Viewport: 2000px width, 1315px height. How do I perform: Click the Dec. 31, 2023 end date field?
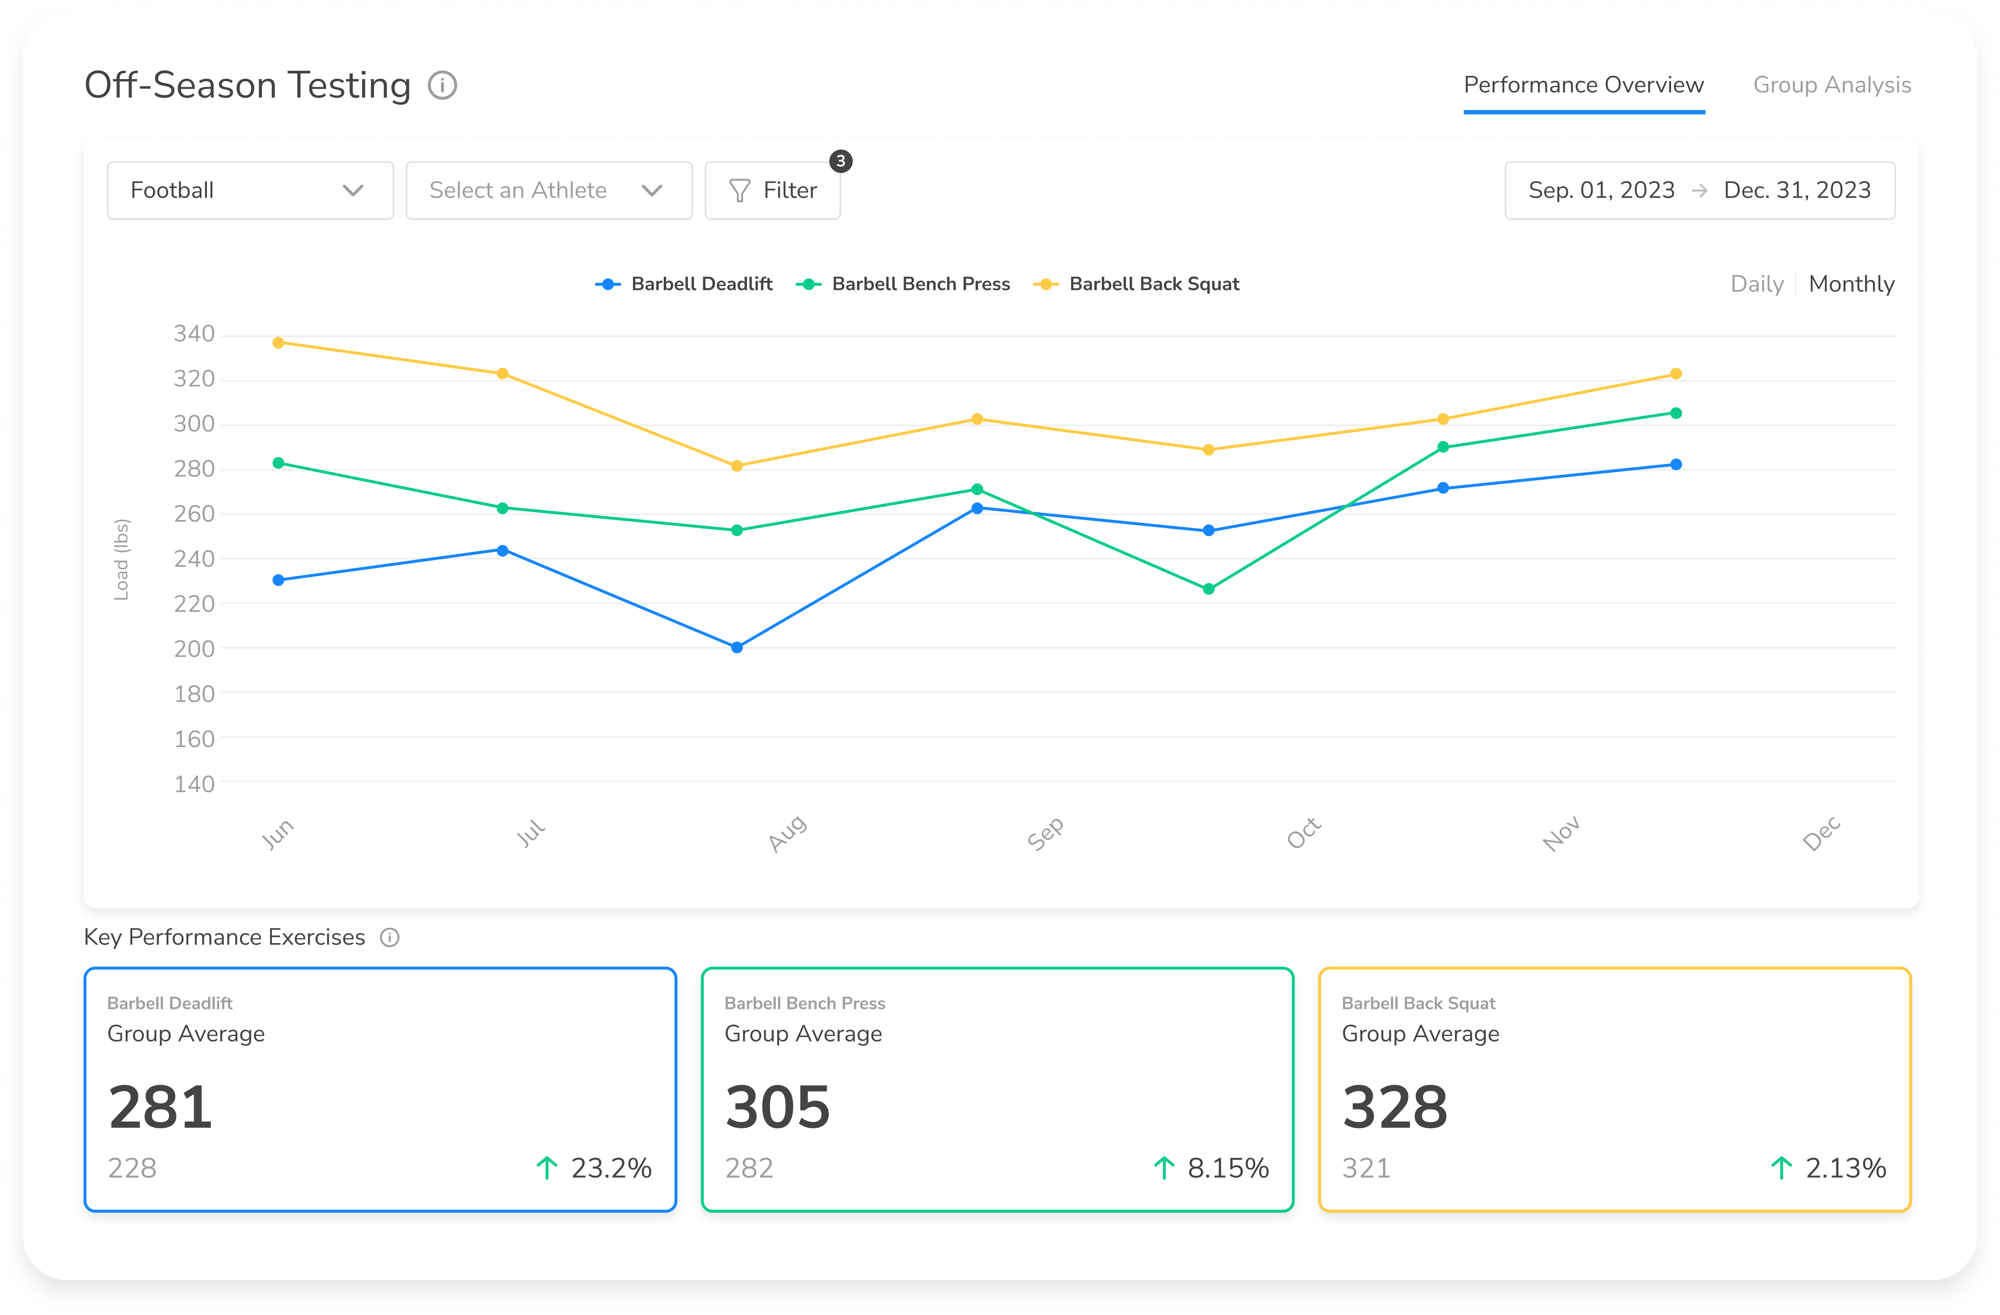point(1797,190)
